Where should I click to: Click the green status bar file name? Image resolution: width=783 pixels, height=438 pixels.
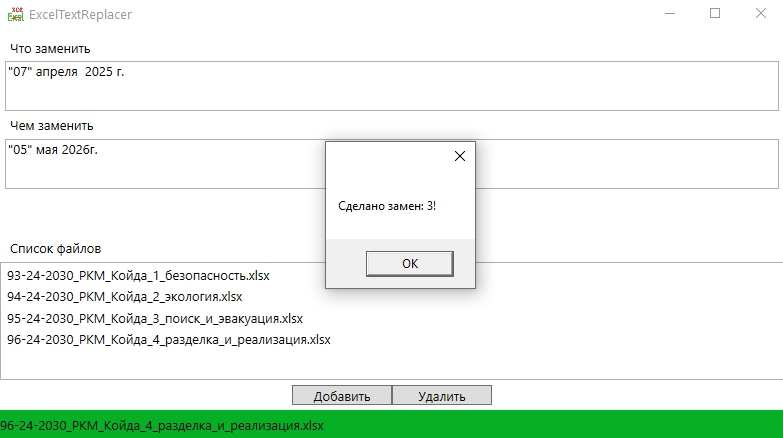(x=162, y=426)
